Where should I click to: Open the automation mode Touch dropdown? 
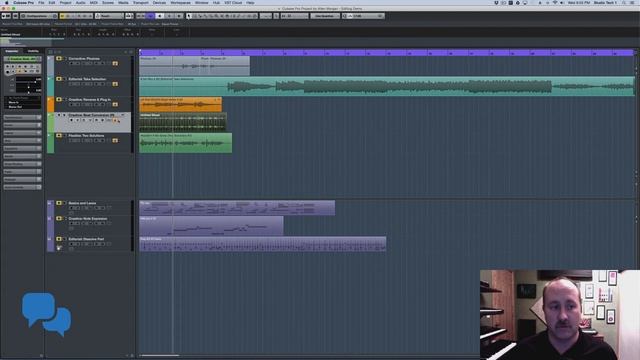pyautogui.click(x=109, y=16)
